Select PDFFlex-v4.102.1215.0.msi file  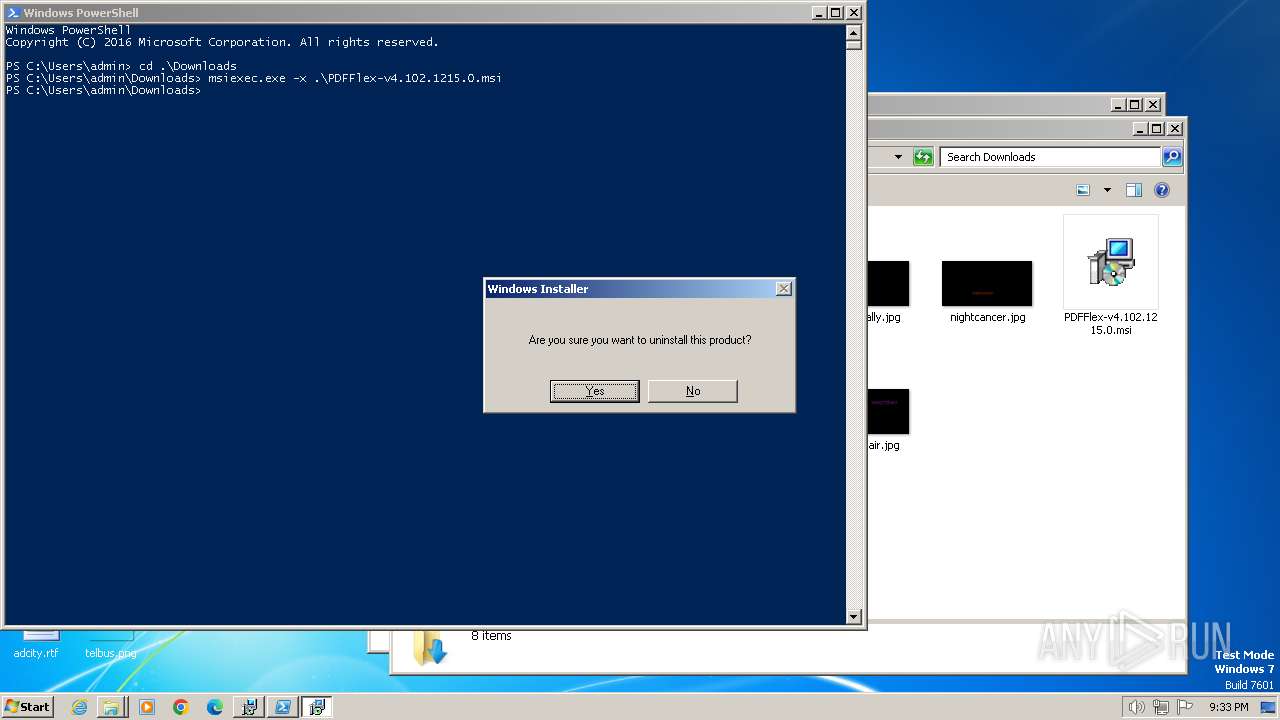[1111, 275]
